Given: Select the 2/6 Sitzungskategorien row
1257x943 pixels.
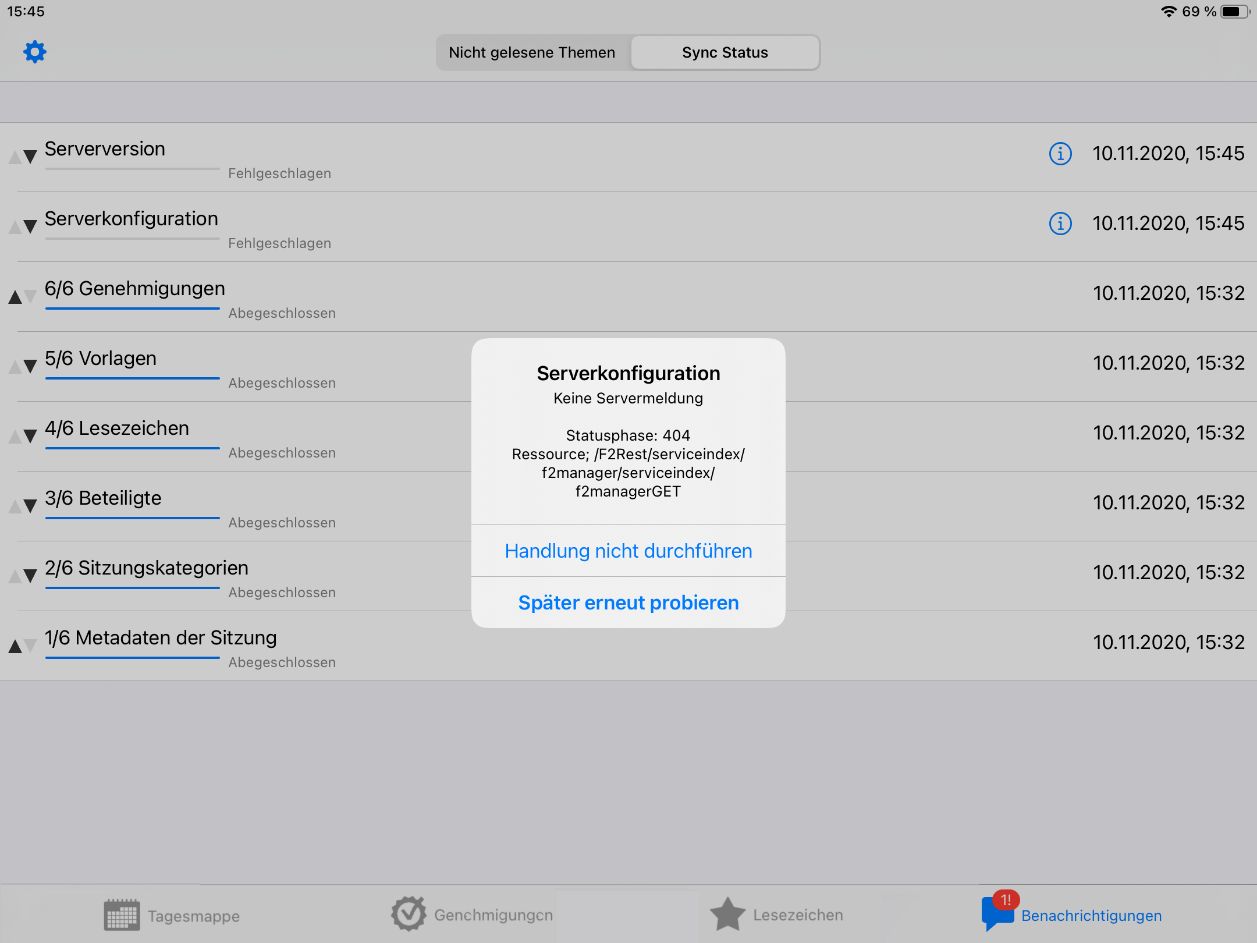Looking at the screenshot, I should pyautogui.click(x=146, y=568).
